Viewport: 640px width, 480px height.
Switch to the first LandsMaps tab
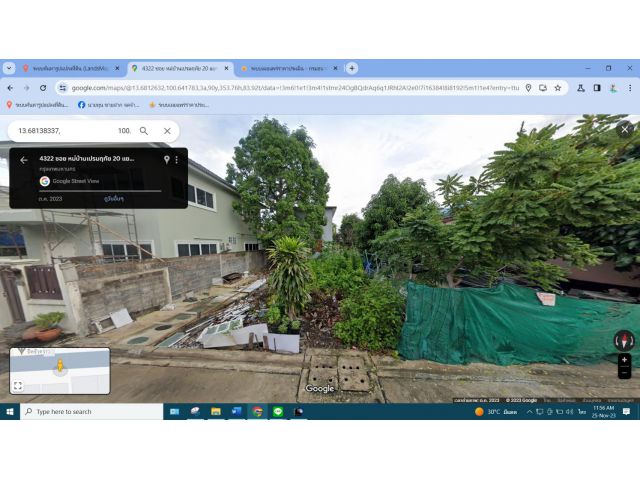coord(71,69)
